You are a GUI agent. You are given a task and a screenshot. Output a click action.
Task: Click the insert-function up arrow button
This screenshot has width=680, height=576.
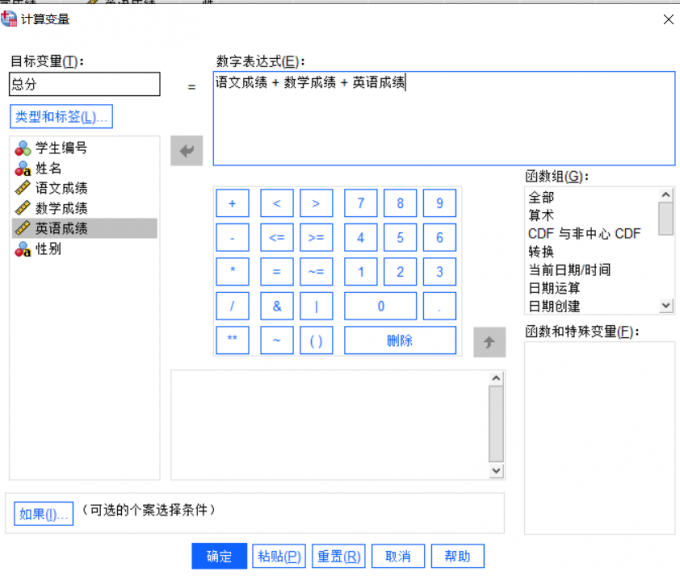pos(489,342)
